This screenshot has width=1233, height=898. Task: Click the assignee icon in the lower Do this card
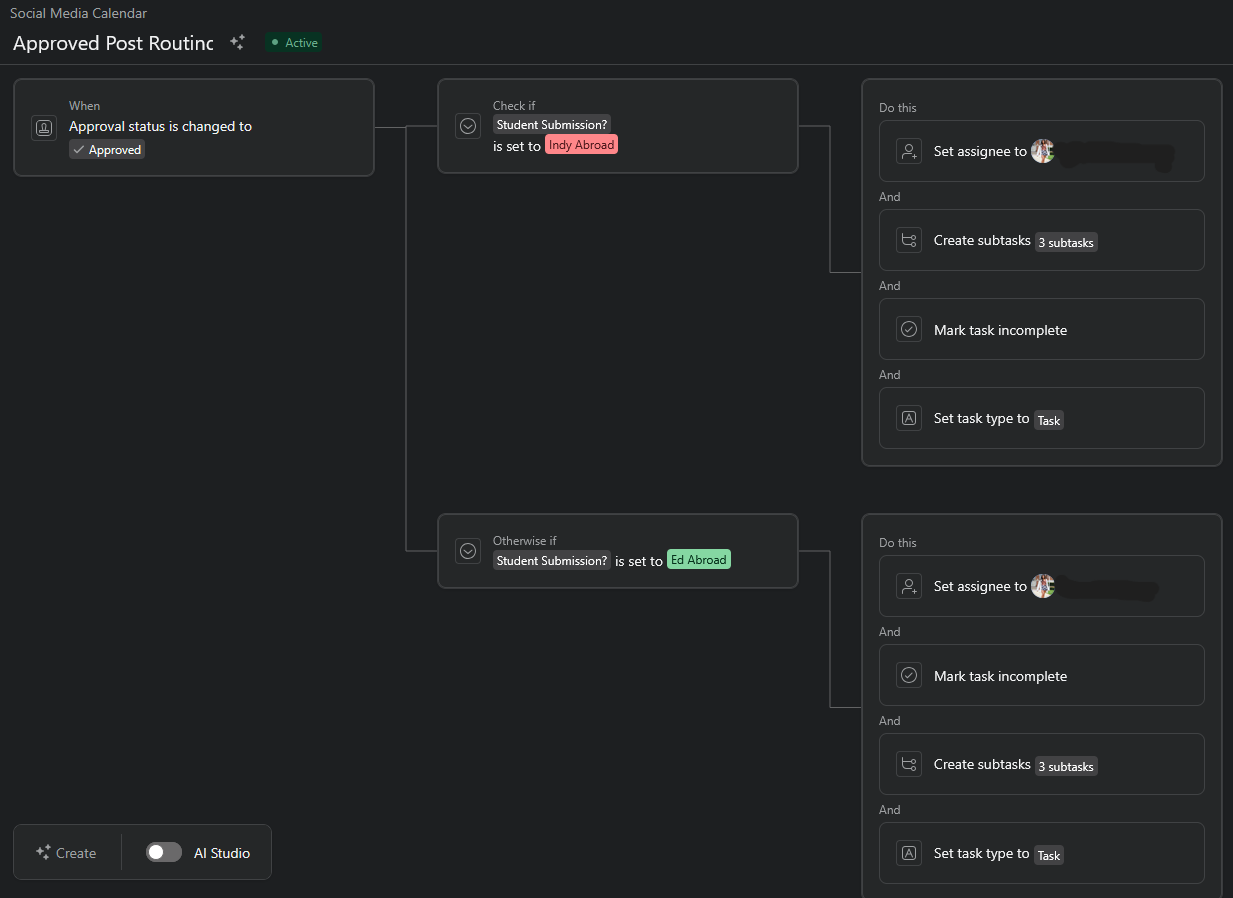tap(909, 585)
